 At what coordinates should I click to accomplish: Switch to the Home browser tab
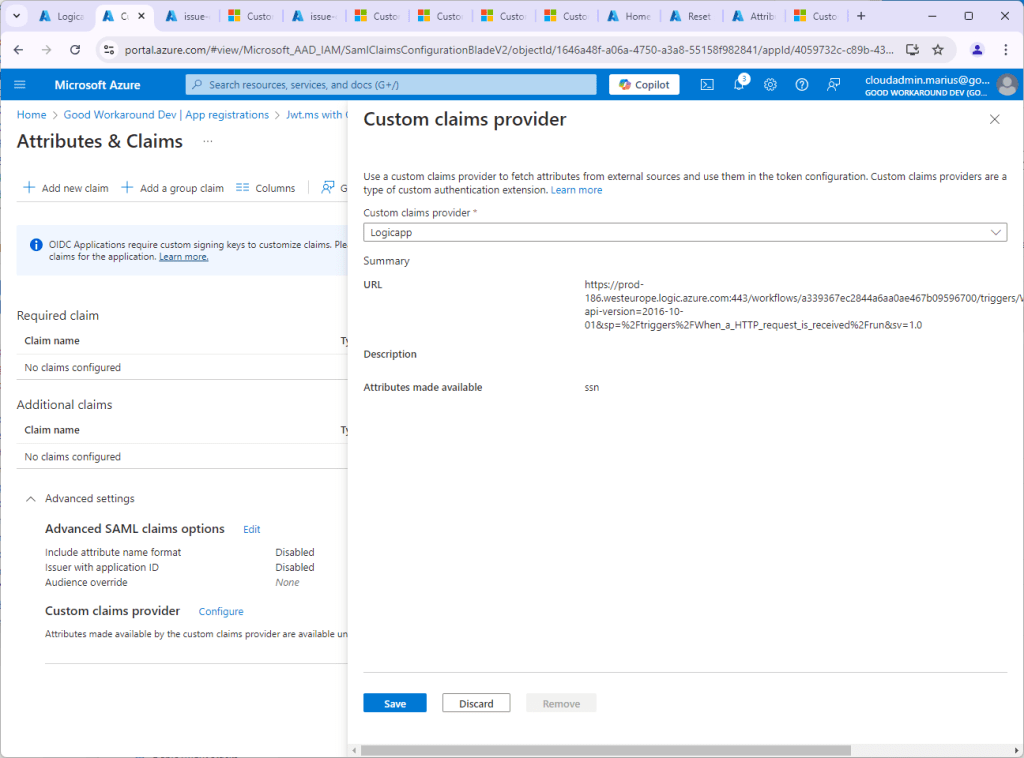pos(628,16)
